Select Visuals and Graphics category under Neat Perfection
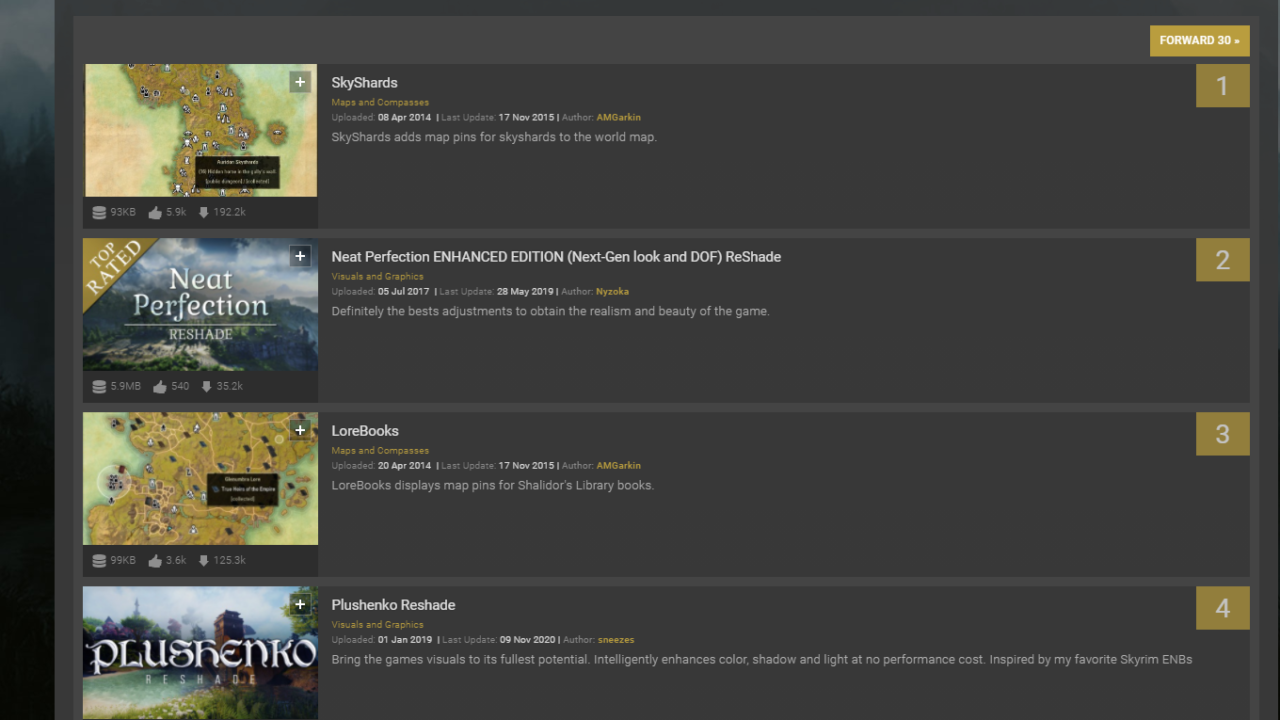1280x720 pixels. point(377,276)
